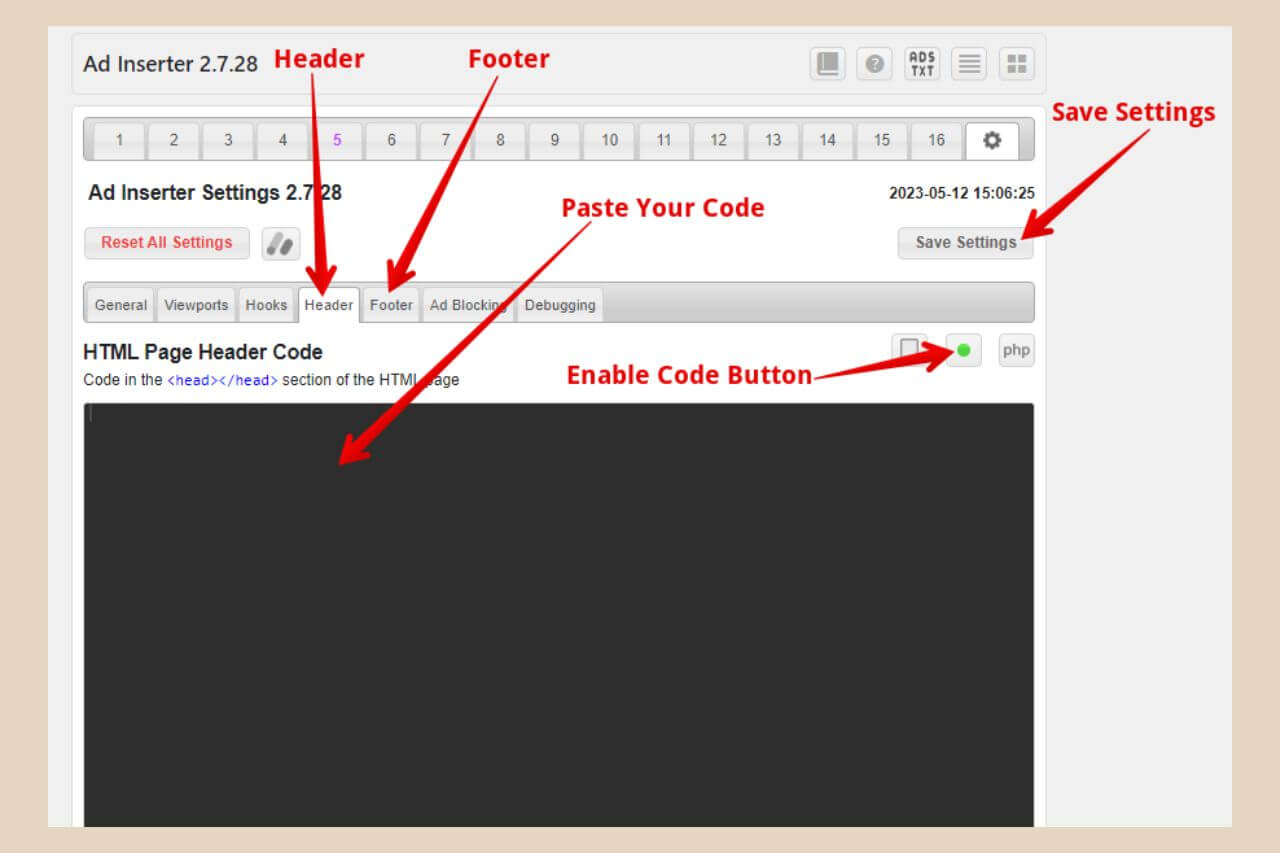This screenshot has height=853, width=1280.
Task: Toggle the green enable code button
Action: pos(964,350)
